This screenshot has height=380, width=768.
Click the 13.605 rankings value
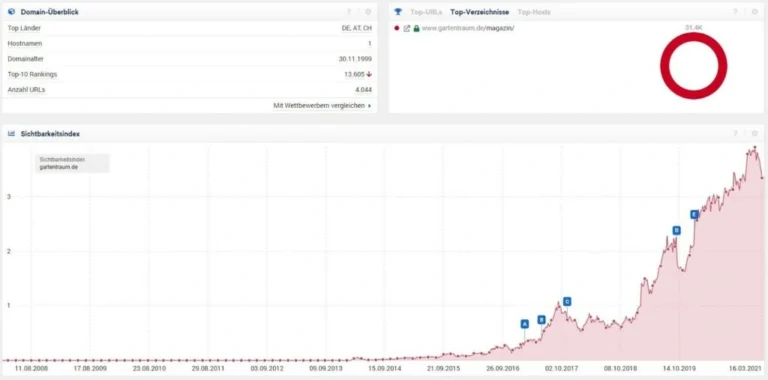pos(355,74)
